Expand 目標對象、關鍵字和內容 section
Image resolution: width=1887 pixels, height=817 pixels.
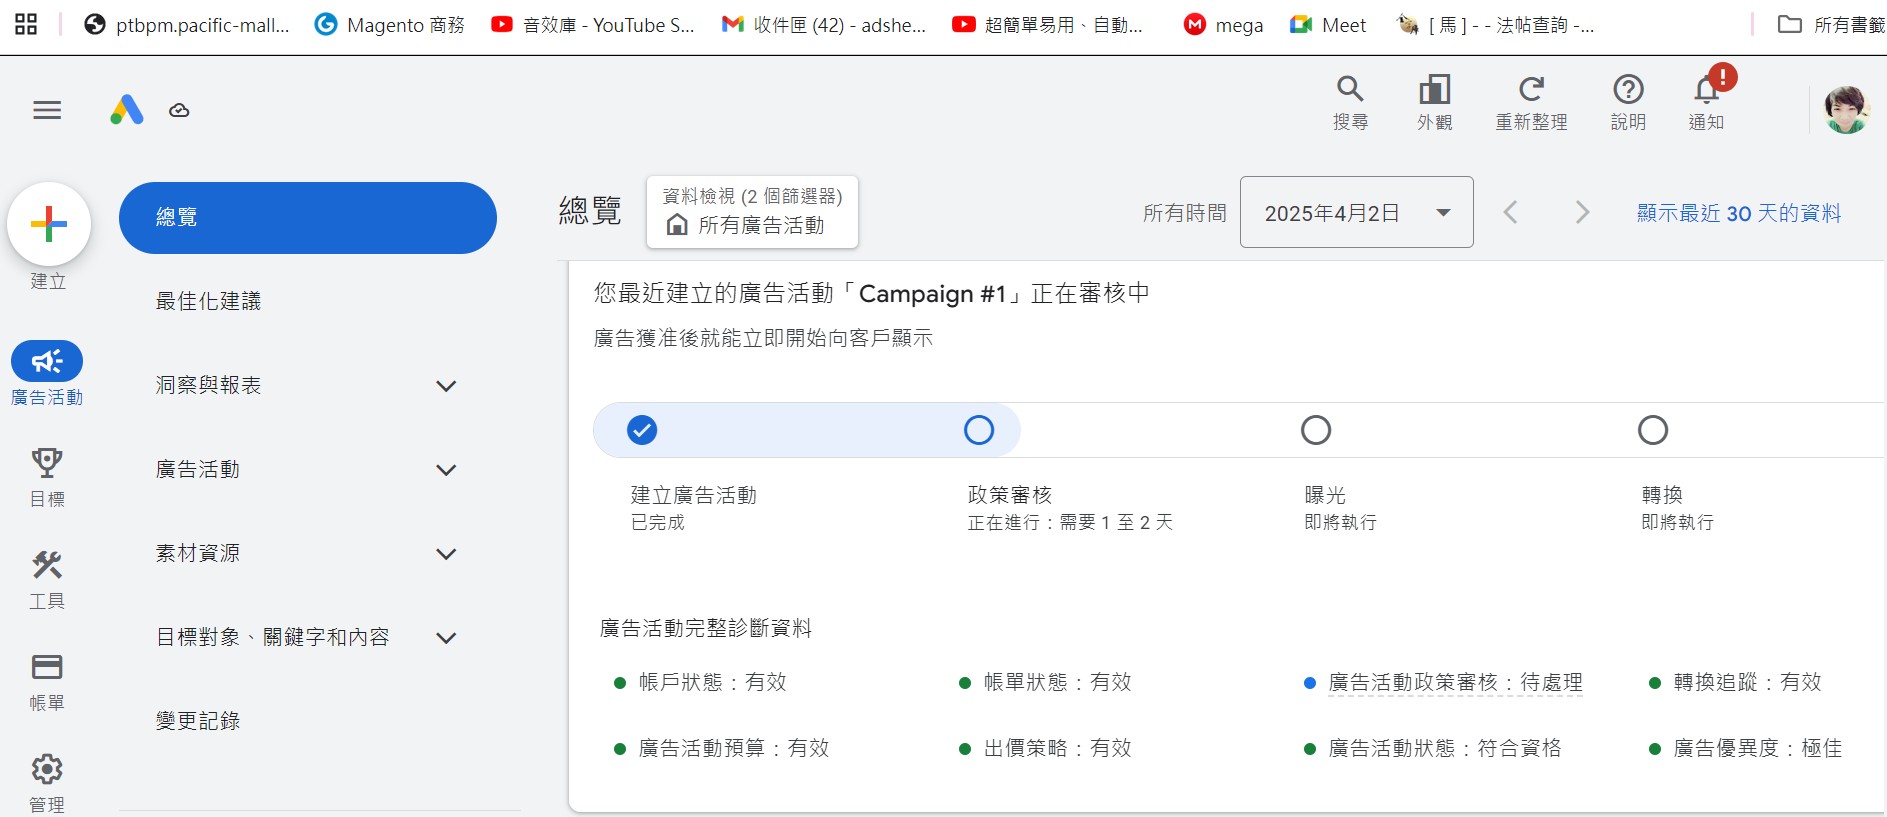pos(446,638)
